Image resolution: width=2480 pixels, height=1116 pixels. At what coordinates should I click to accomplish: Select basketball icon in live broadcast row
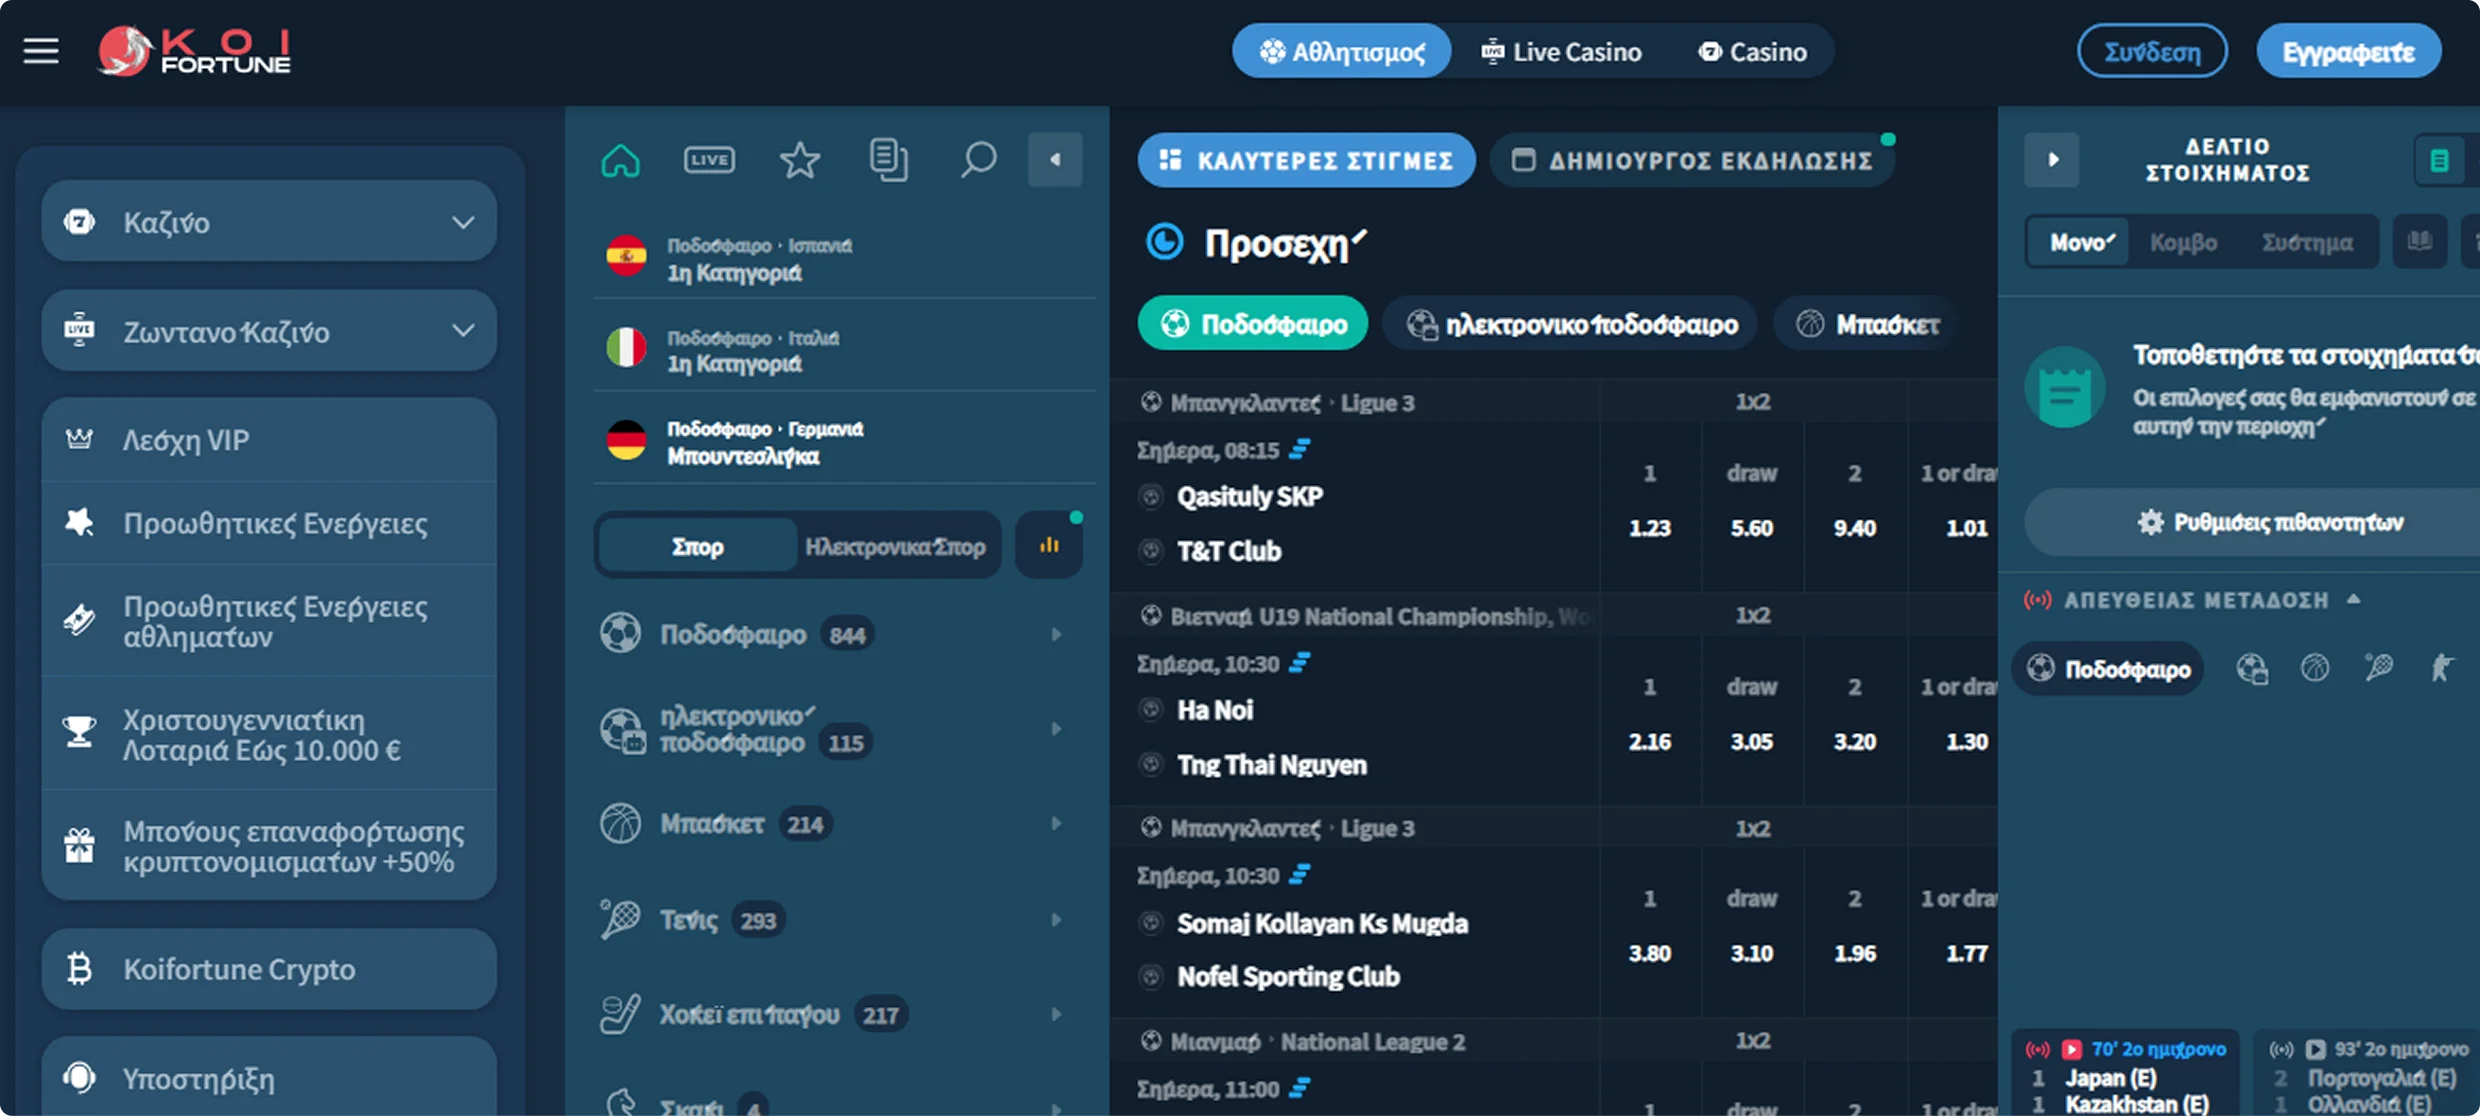2314,668
